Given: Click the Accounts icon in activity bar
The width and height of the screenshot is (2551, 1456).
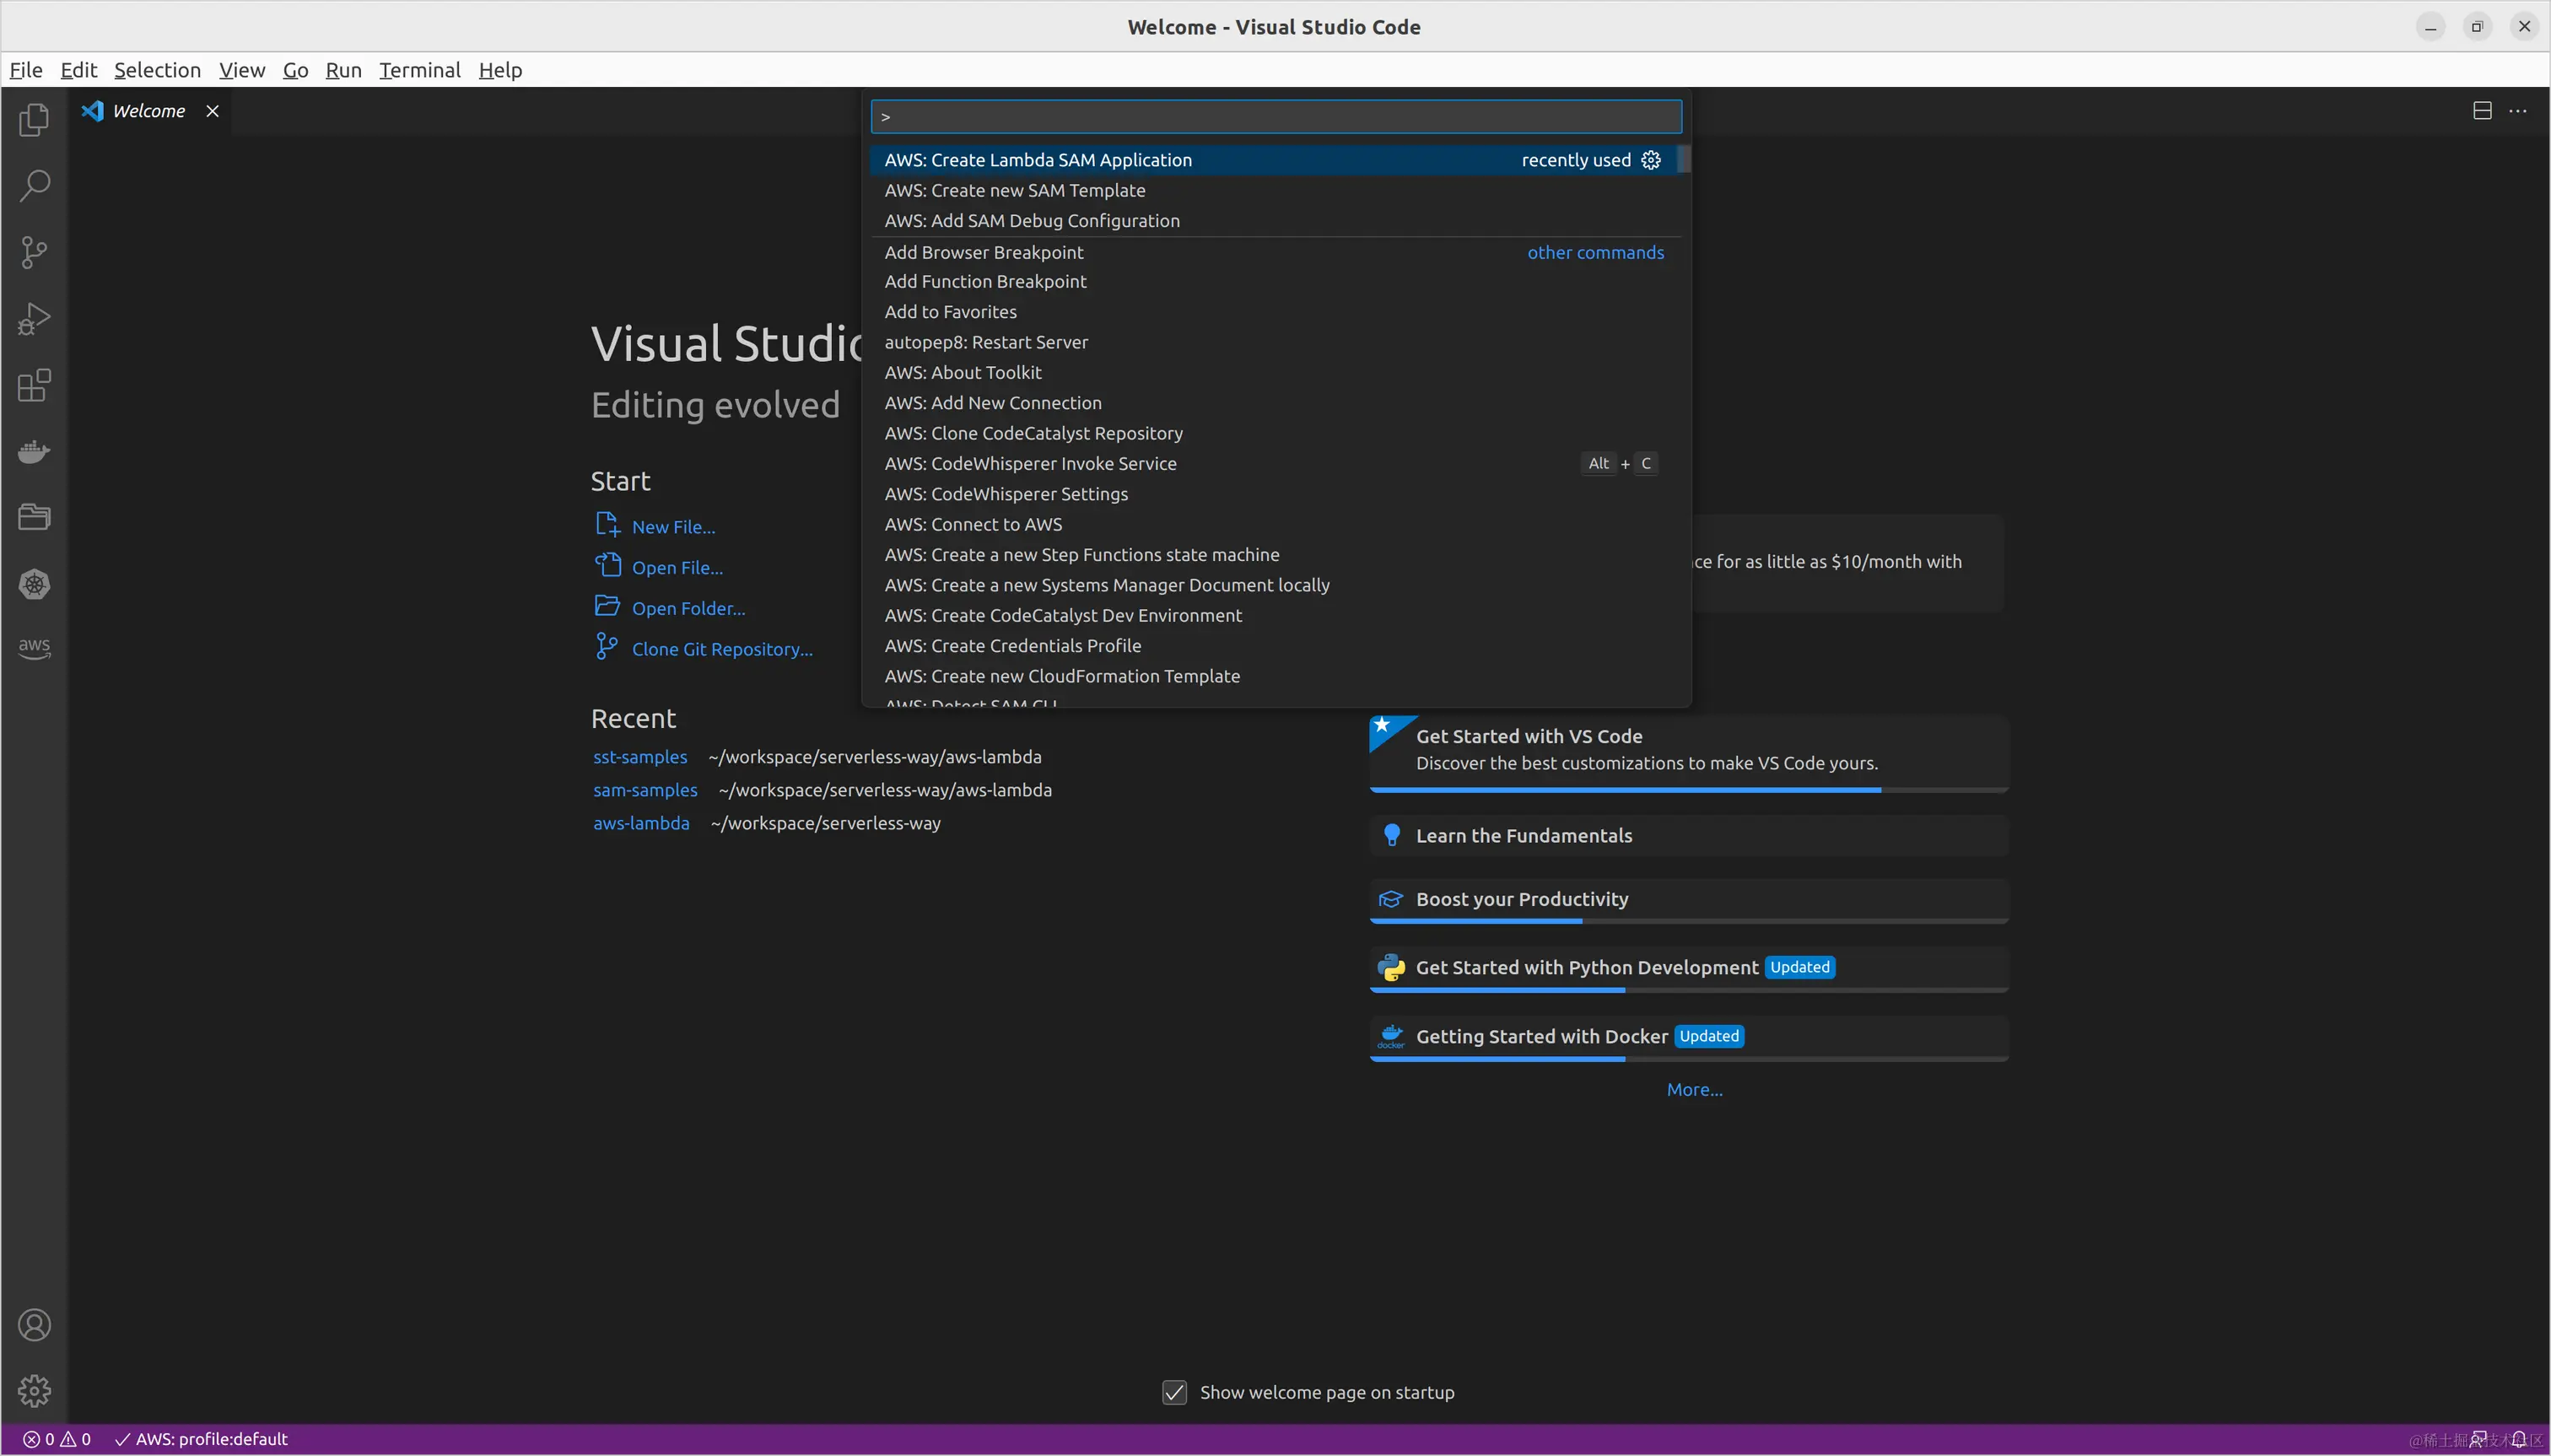Looking at the screenshot, I should pos(34,1325).
